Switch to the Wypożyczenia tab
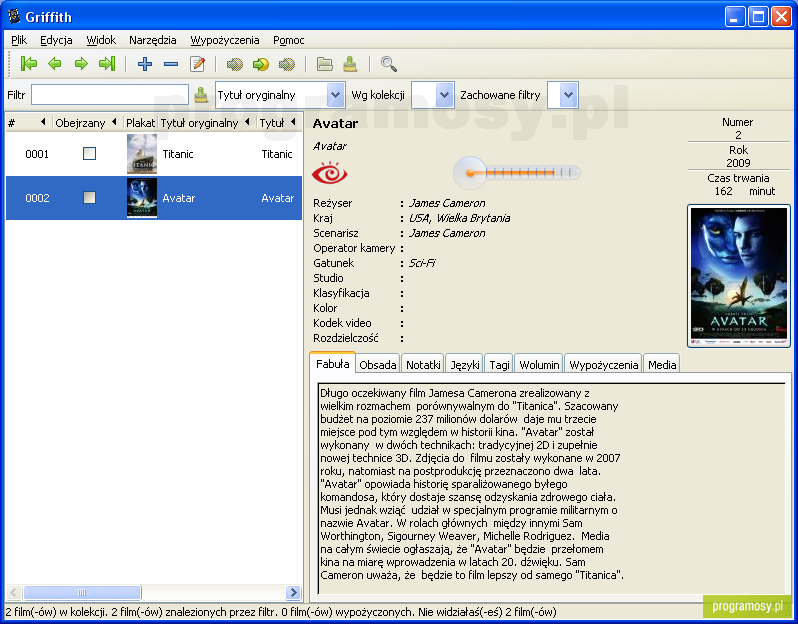798x624 pixels. click(x=604, y=365)
